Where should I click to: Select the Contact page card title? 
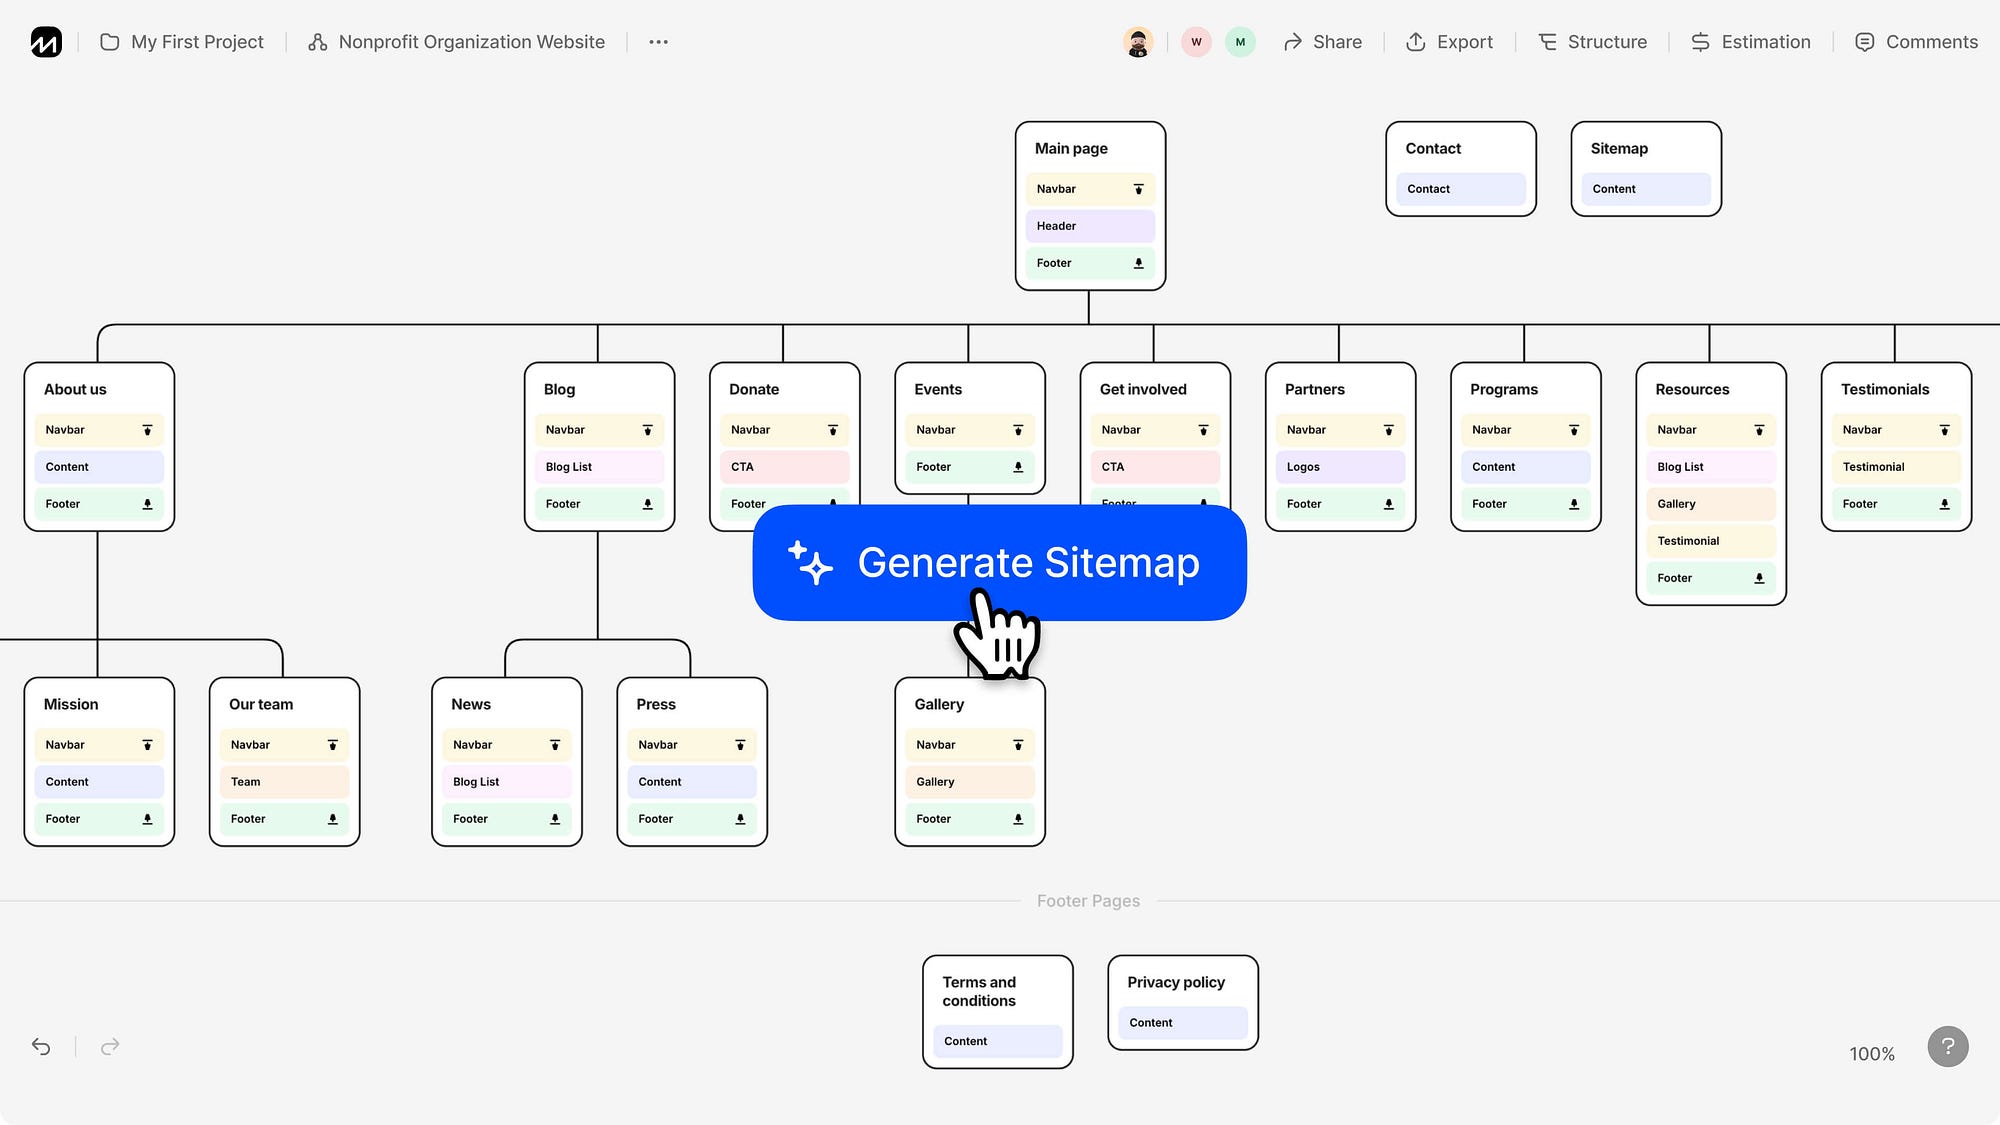[1433, 148]
